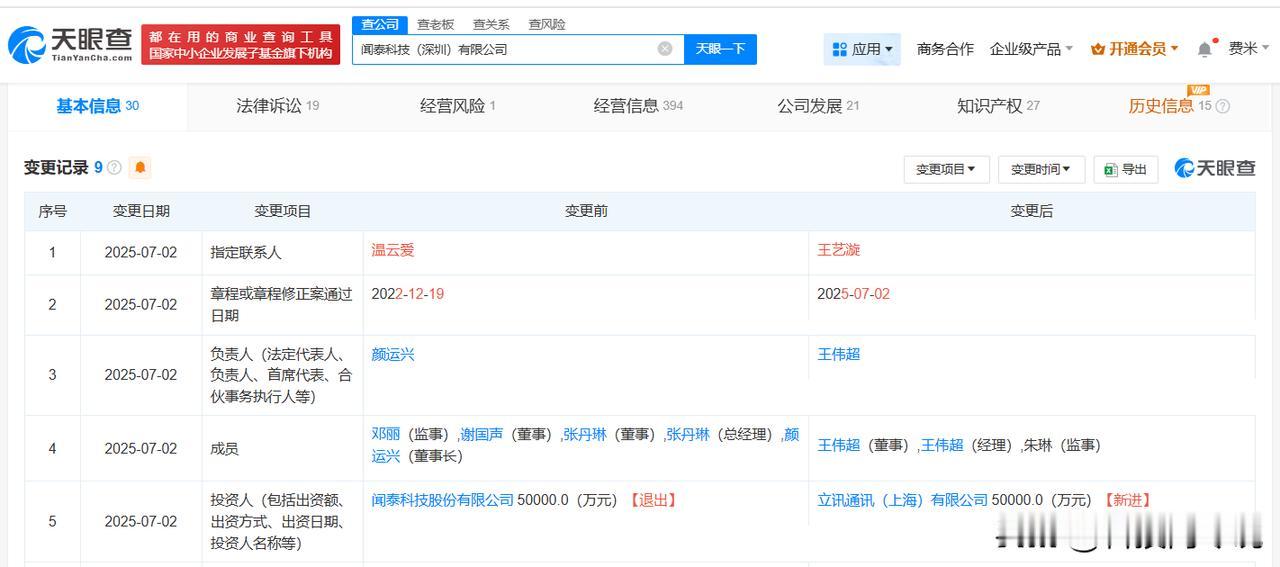
Task: Open the 变更时间 filter dropdown
Action: 1041,170
